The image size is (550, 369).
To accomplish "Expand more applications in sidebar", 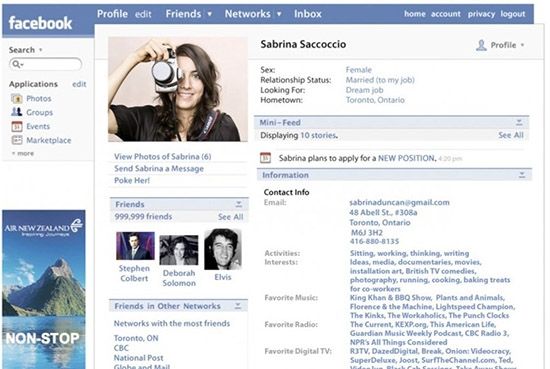I will (23, 153).
